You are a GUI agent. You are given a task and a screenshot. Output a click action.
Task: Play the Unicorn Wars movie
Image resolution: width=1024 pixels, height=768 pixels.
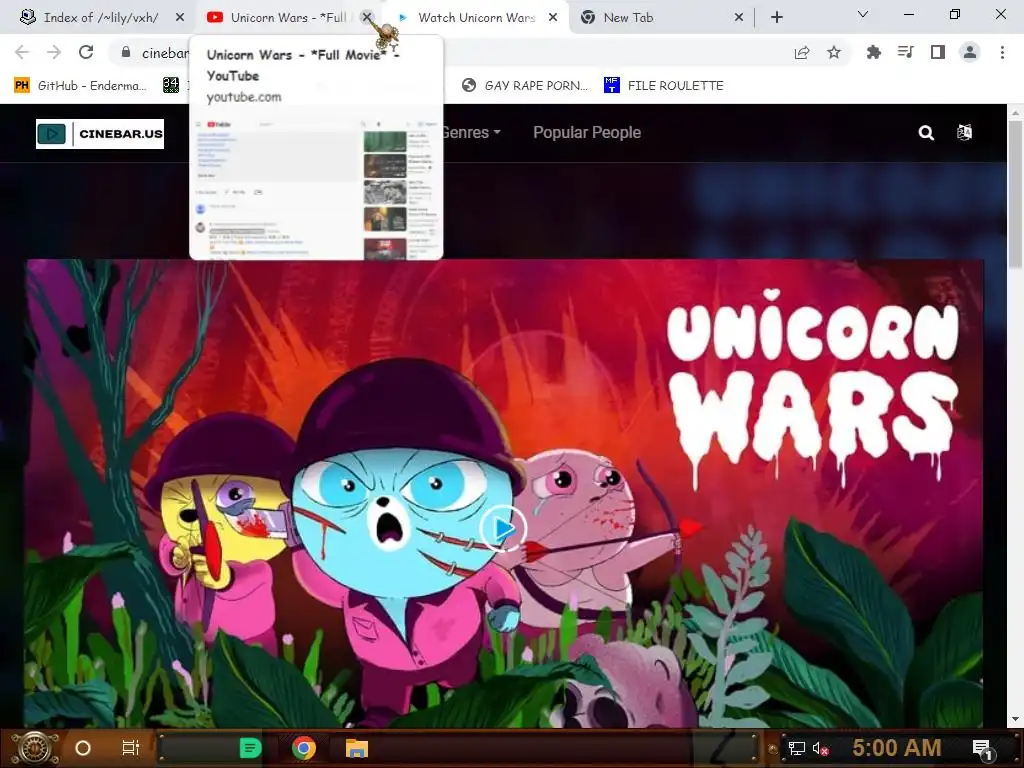(x=503, y=528)
